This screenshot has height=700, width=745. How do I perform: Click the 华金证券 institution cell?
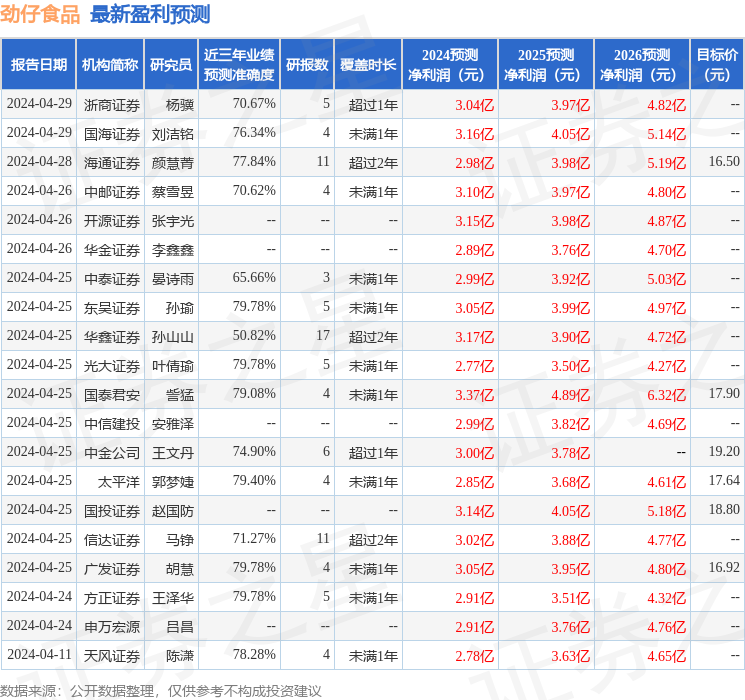pyautogui.click(x=112, y=249)
